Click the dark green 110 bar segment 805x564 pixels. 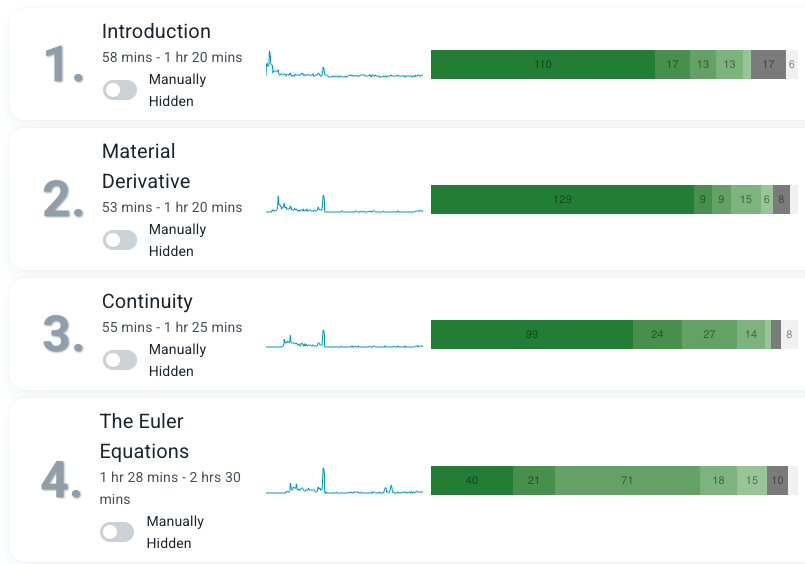542,65
